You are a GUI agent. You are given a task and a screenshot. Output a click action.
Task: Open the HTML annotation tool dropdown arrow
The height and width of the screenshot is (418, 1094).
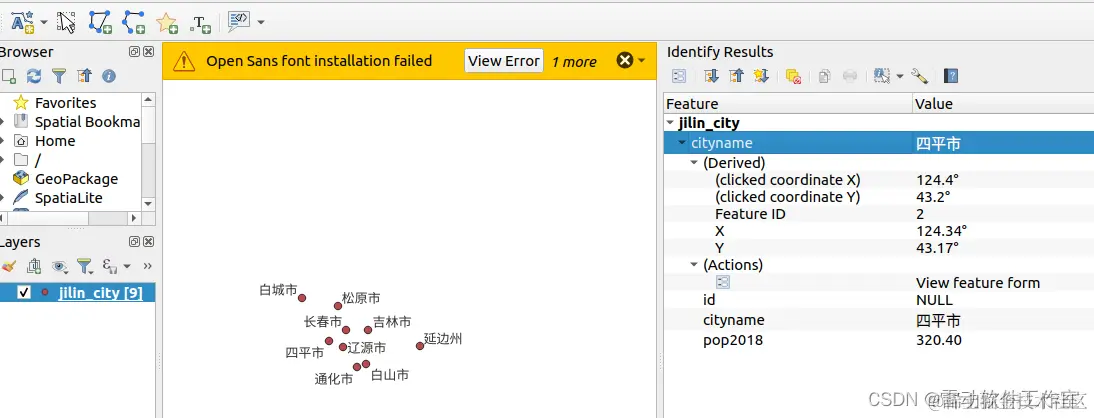[260, 22]
